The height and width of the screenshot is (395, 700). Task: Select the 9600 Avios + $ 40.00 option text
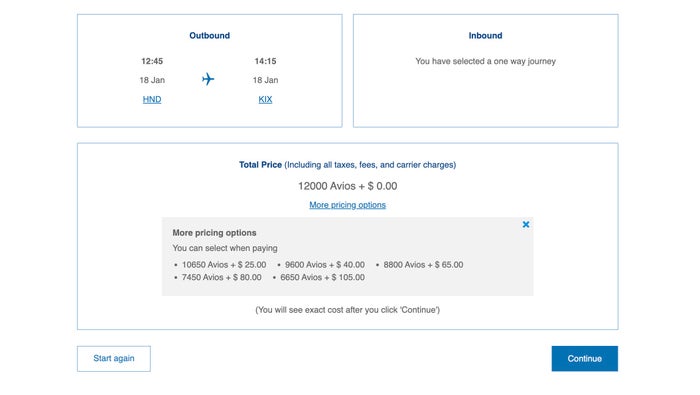pos(325,265)
